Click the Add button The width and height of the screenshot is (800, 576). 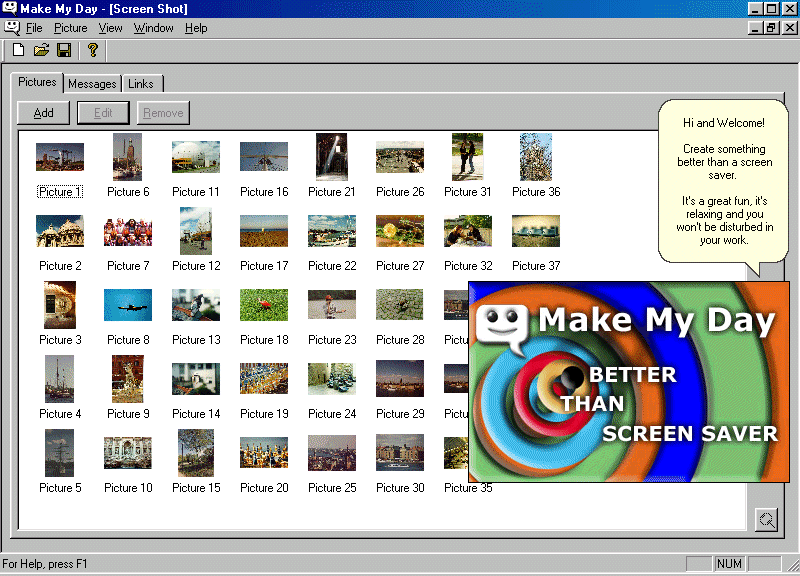(43, 113)
